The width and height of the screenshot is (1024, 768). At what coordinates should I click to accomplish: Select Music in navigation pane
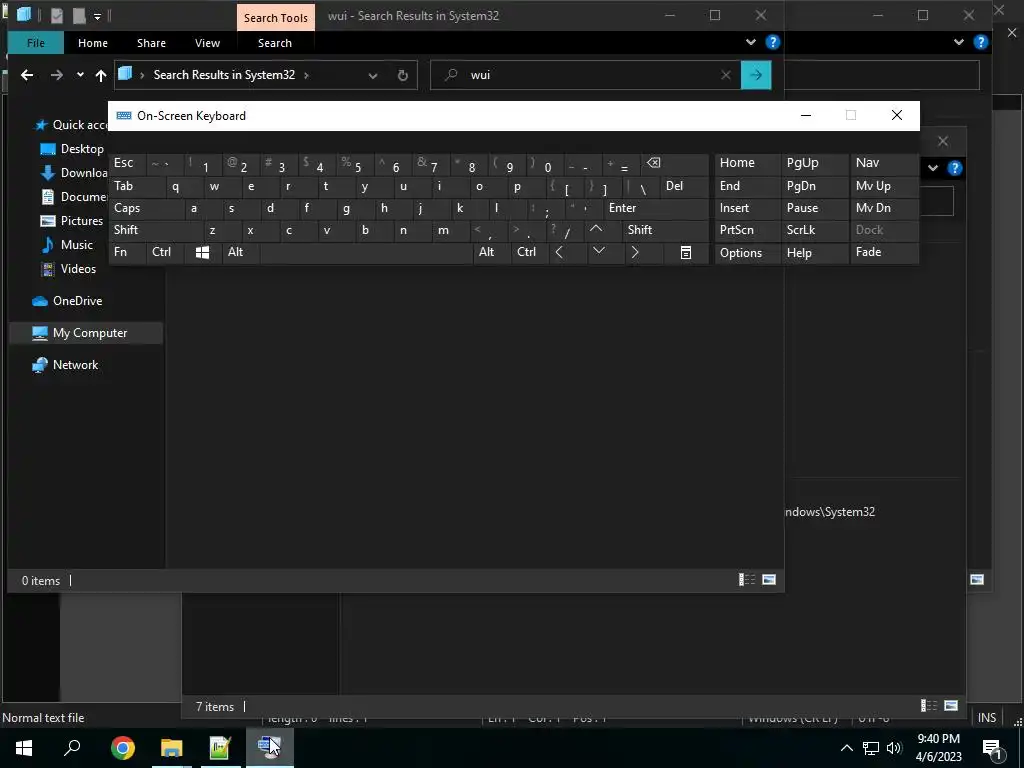pos(67,245)
